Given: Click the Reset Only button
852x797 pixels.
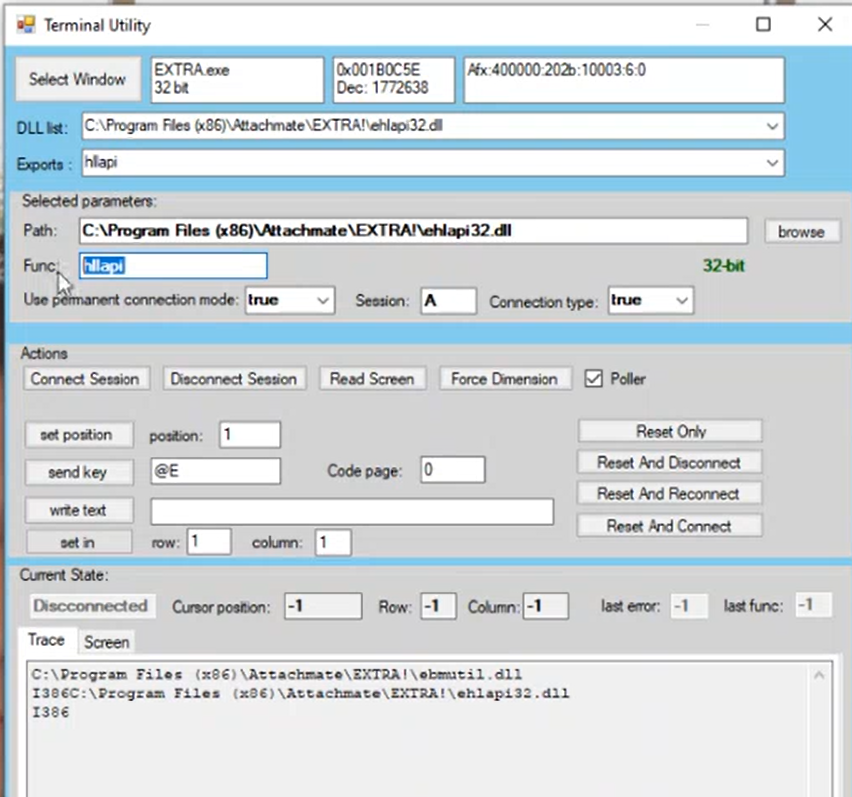Looking at the screenshot, I should click(670, 431).
